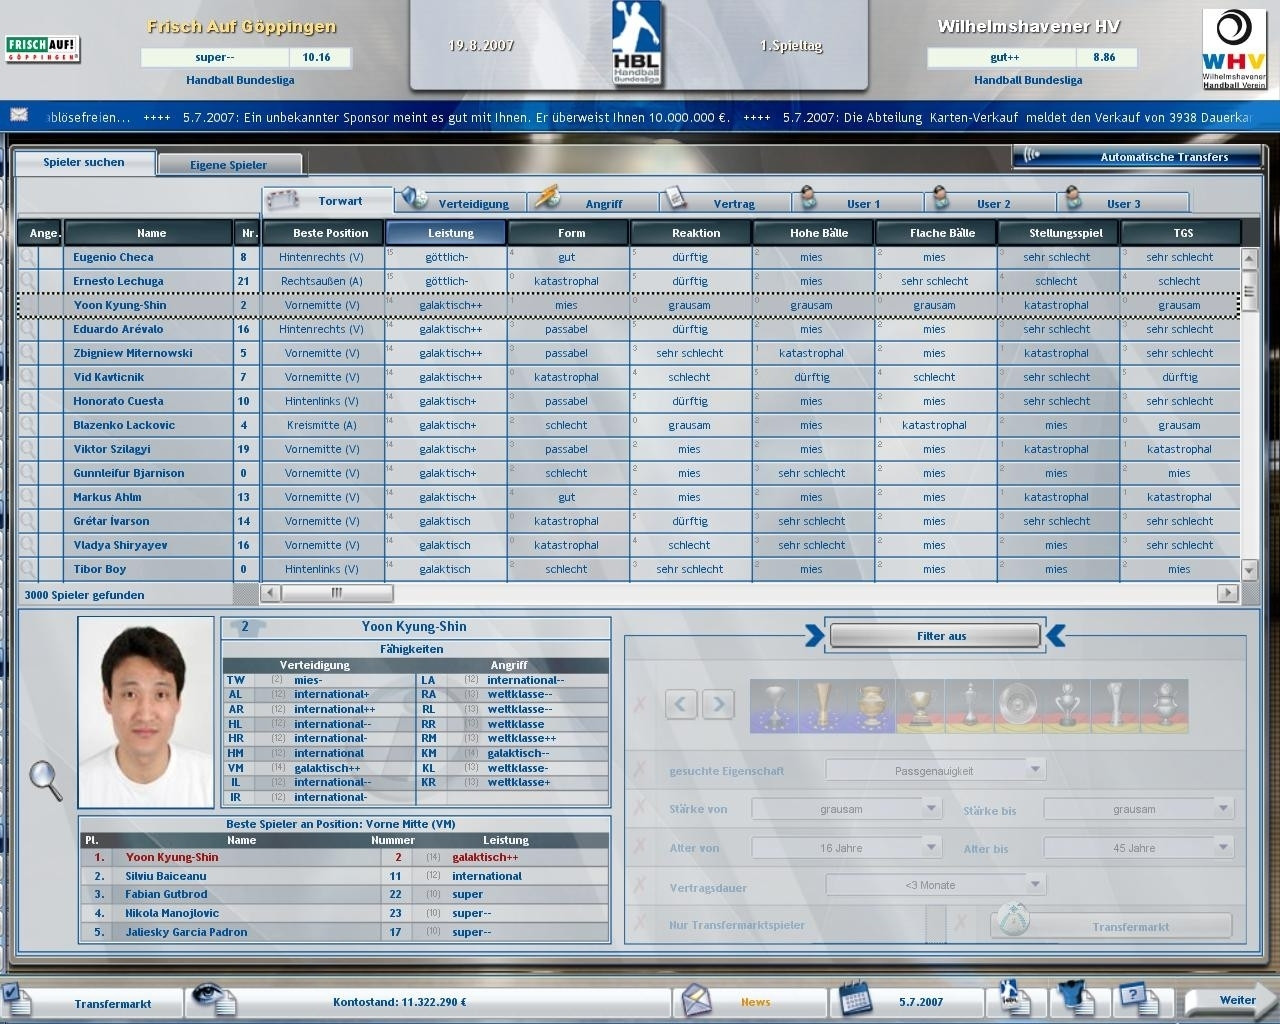
Task: Toggle the X next to Alter von
Action: (640, 847)
